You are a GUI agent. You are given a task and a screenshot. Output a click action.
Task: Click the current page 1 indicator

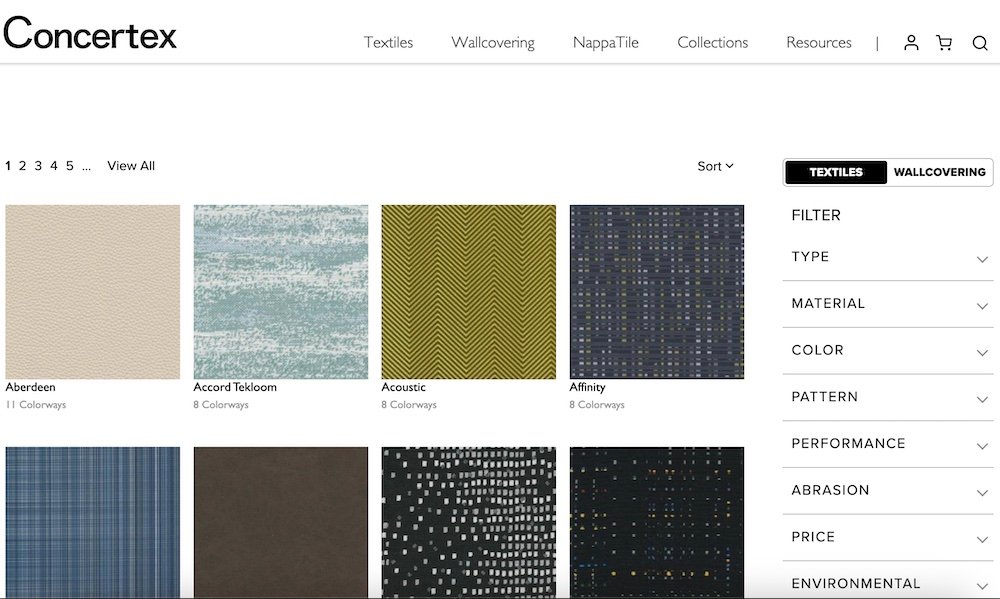8,166
